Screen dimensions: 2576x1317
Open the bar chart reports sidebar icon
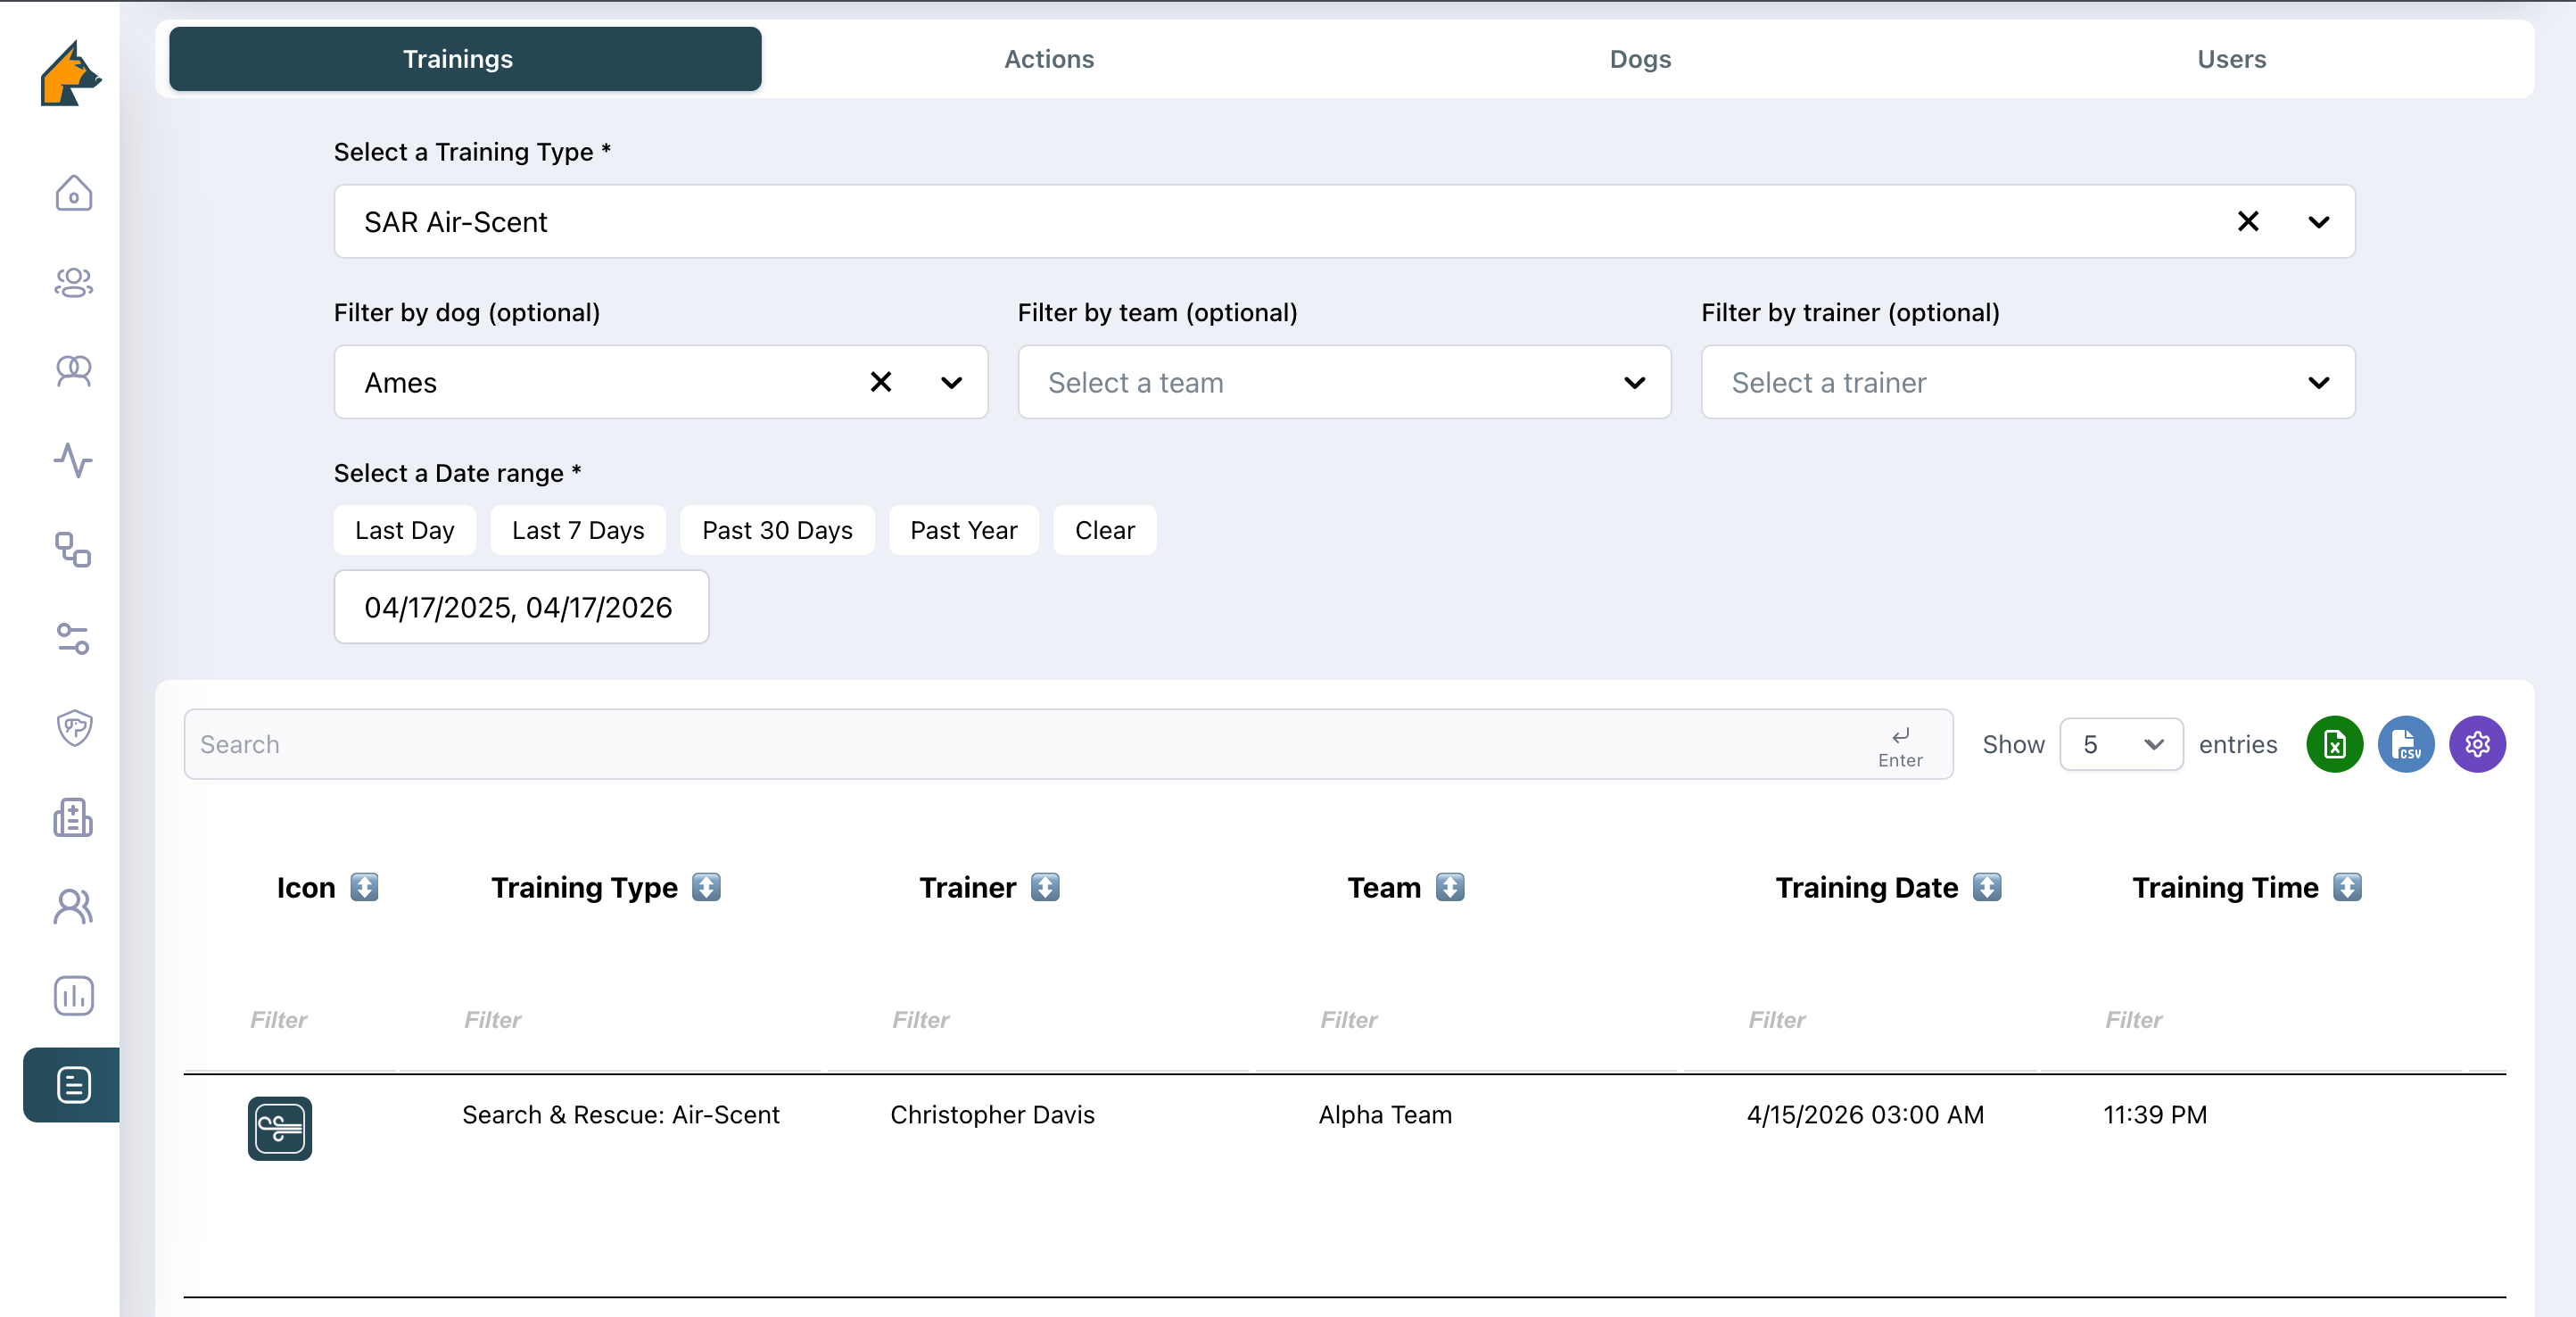73,995
